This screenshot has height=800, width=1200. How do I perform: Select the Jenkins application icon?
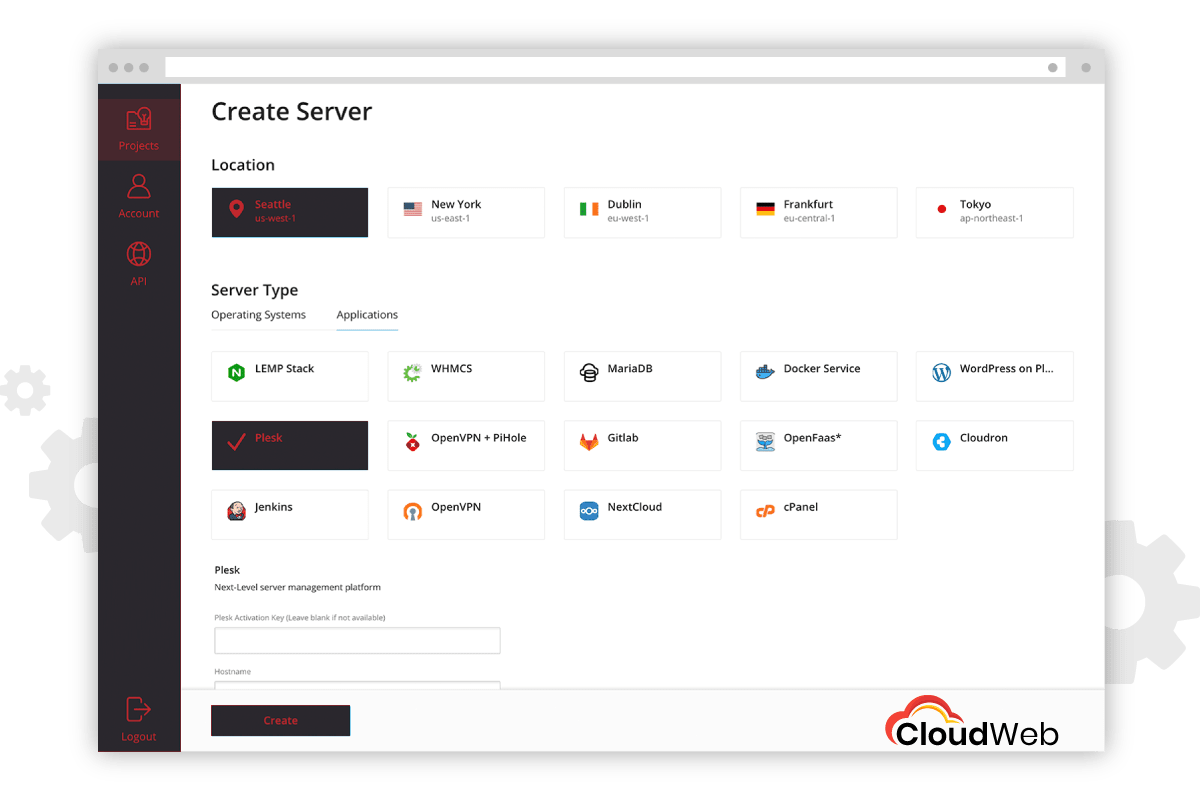(x=236, y=511)
